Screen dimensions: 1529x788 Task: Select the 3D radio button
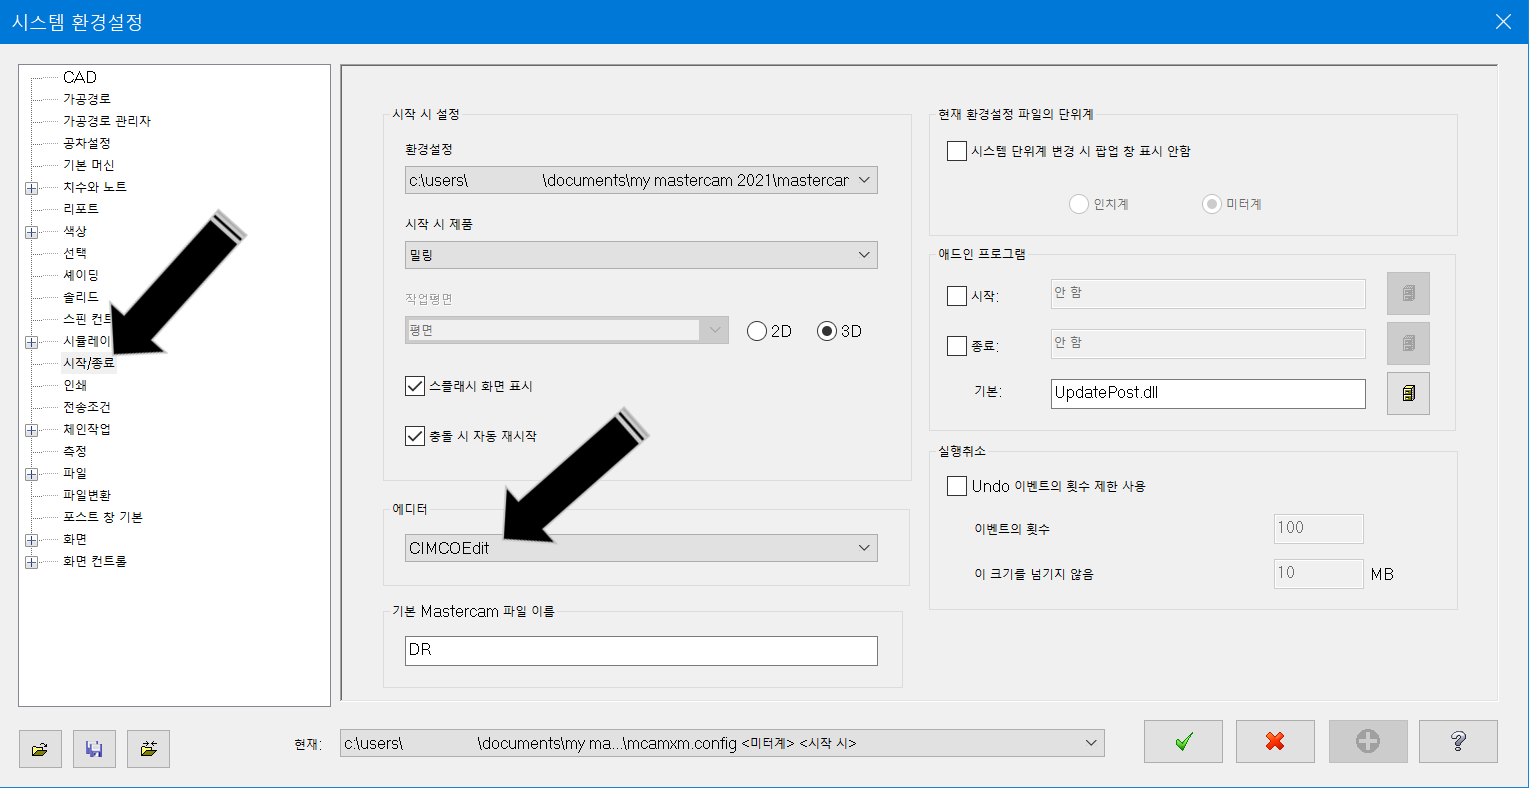click(827, 331)
